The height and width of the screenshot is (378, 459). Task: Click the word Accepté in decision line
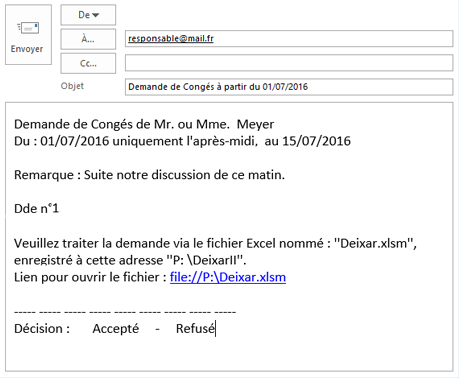point(116,329)
